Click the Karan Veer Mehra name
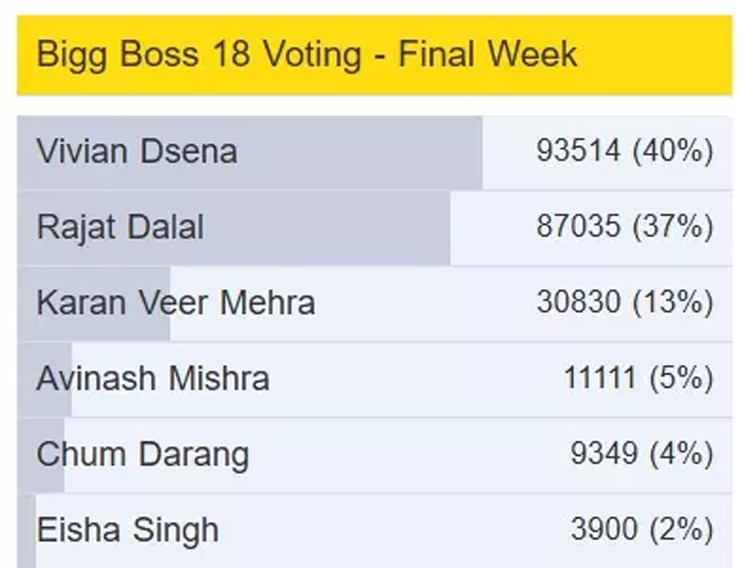Screen dimensions: 740x568 click(175, 302)
